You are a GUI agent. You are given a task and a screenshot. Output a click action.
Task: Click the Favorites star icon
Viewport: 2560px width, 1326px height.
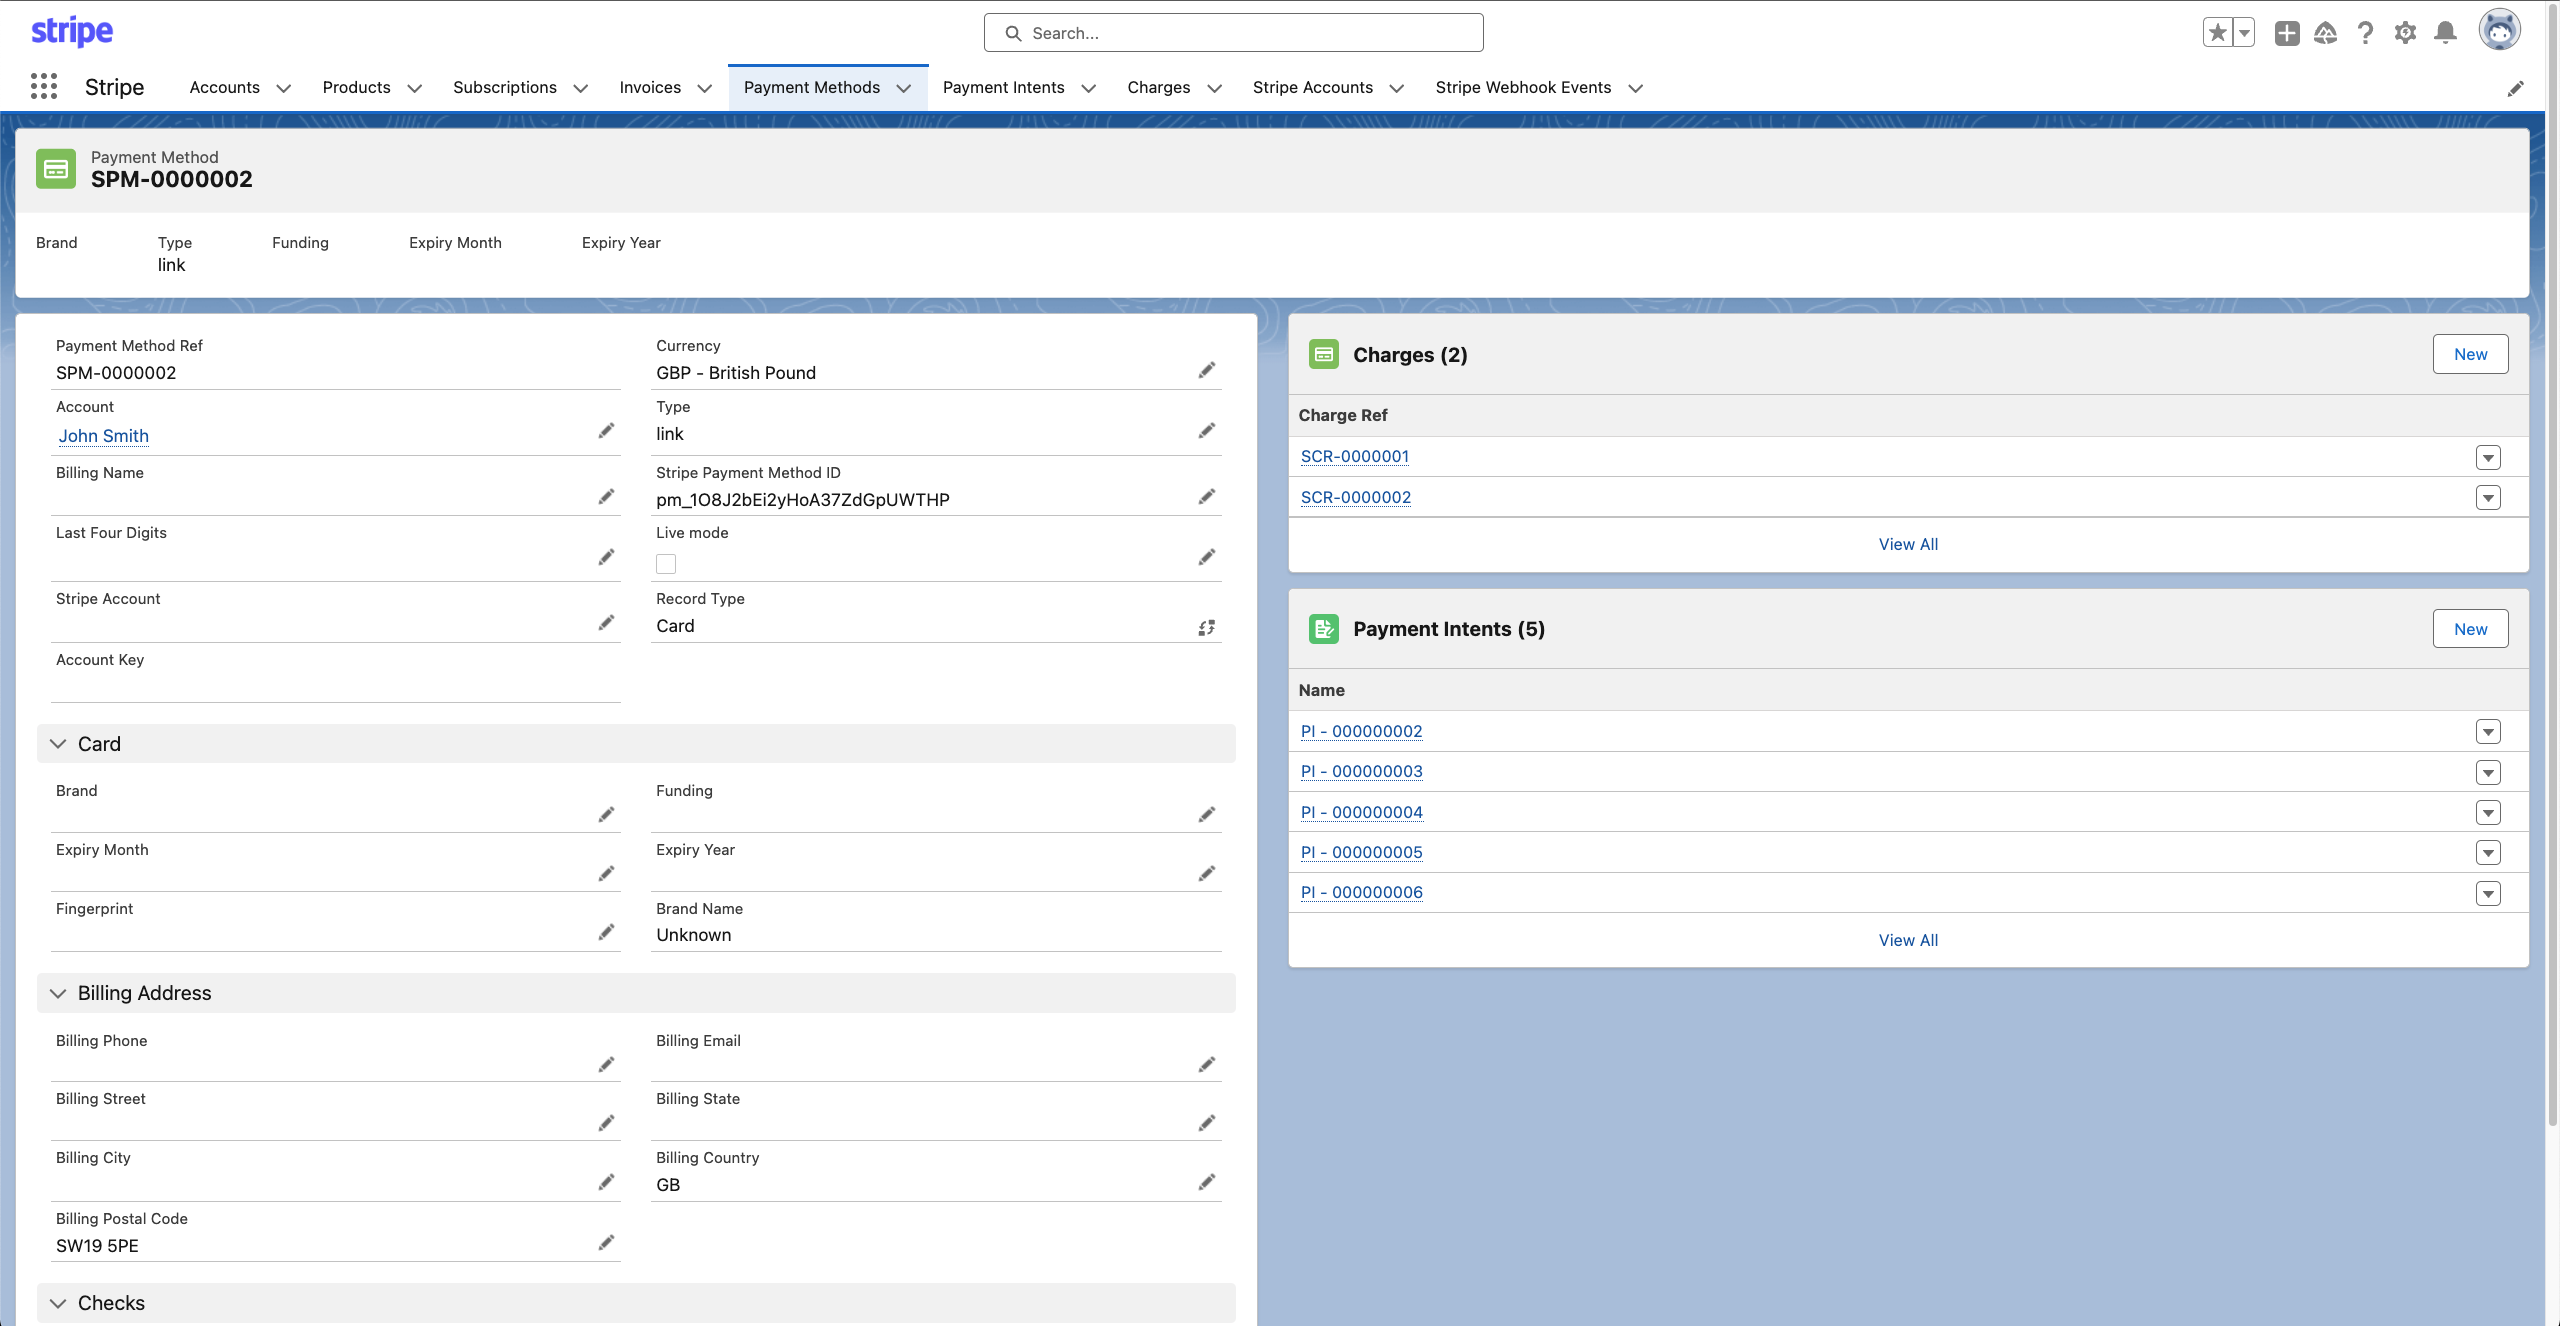(2217, 33)
